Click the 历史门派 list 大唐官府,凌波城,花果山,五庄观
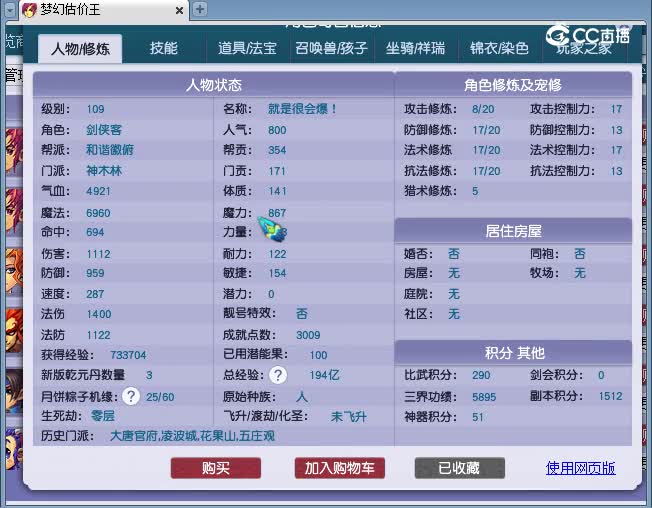652x508 pixels. (192, 436)
